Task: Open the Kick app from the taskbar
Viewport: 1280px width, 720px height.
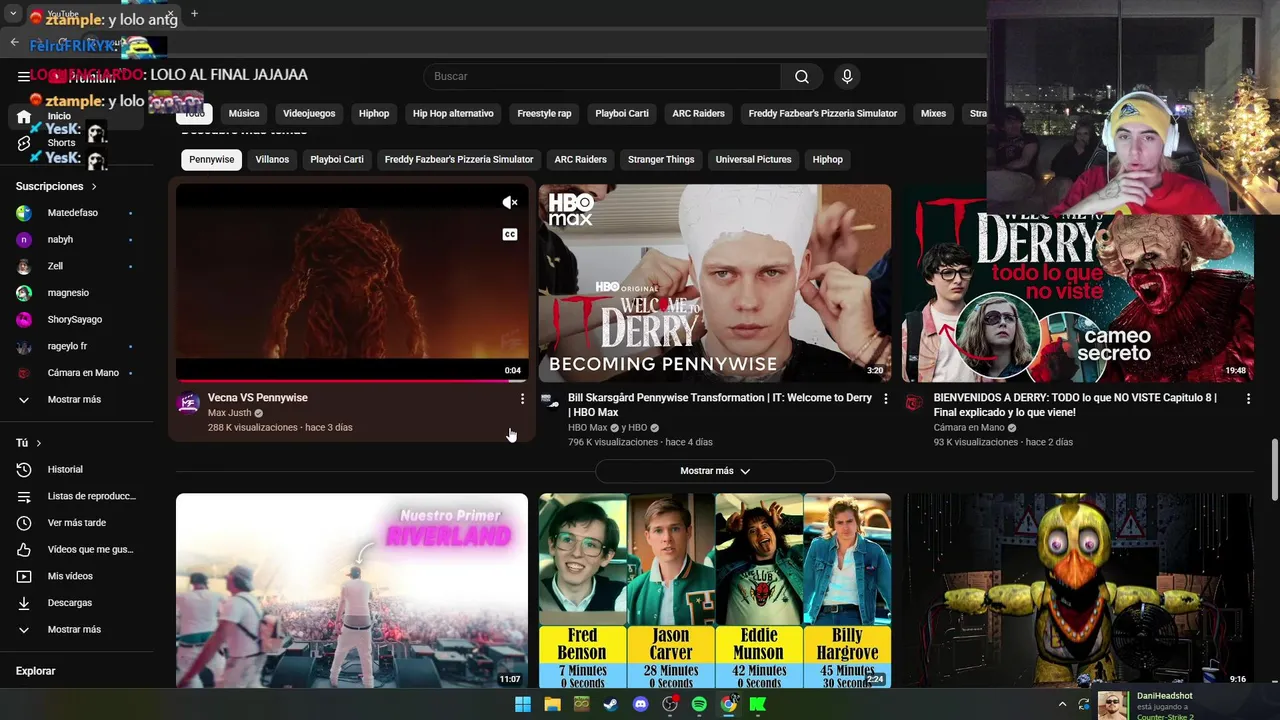Action: [758, 704]
